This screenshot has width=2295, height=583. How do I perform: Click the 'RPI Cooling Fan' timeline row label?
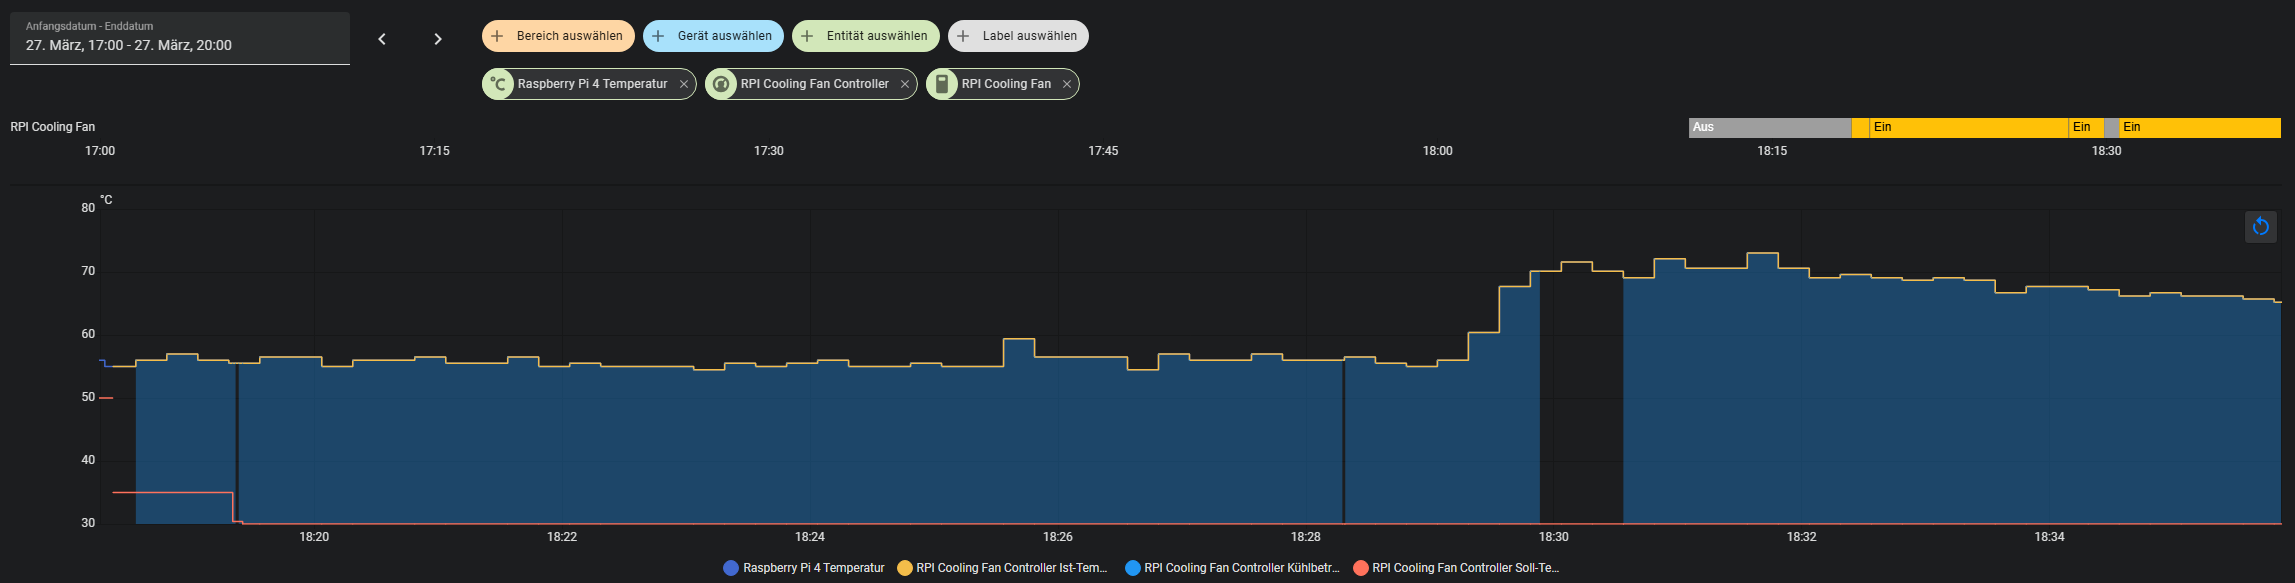tap(53, 127)
